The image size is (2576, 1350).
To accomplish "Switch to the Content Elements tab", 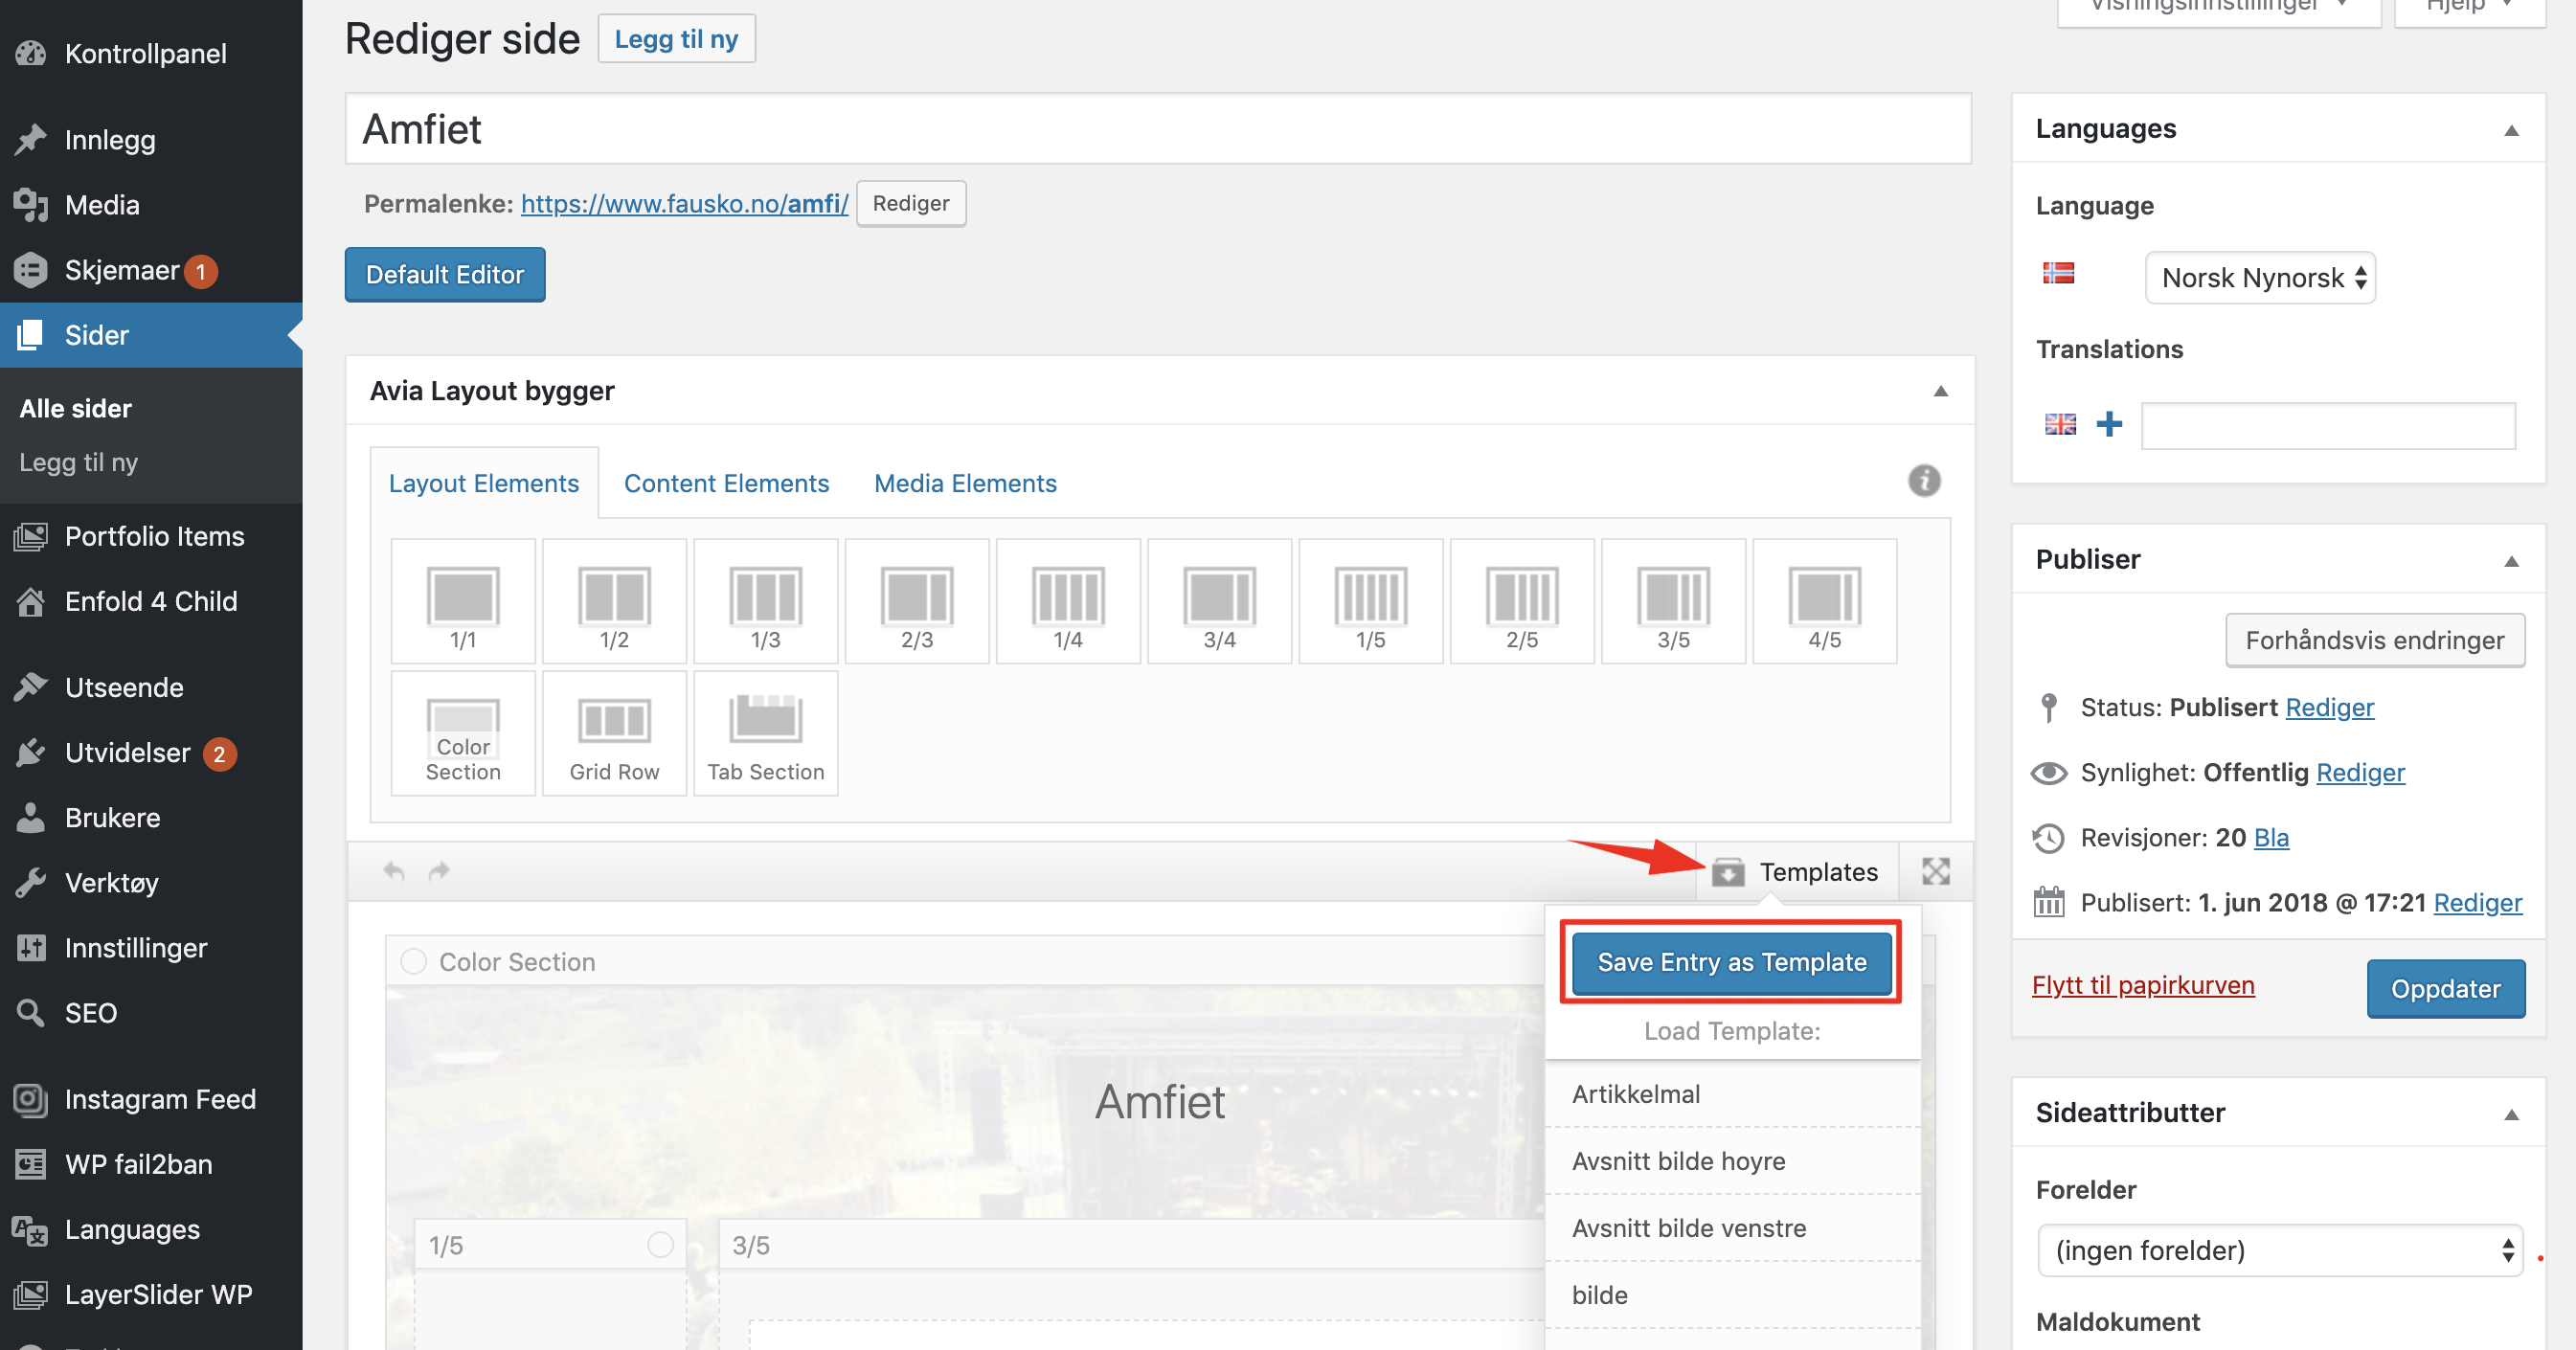I will click(x=726, y=483).
